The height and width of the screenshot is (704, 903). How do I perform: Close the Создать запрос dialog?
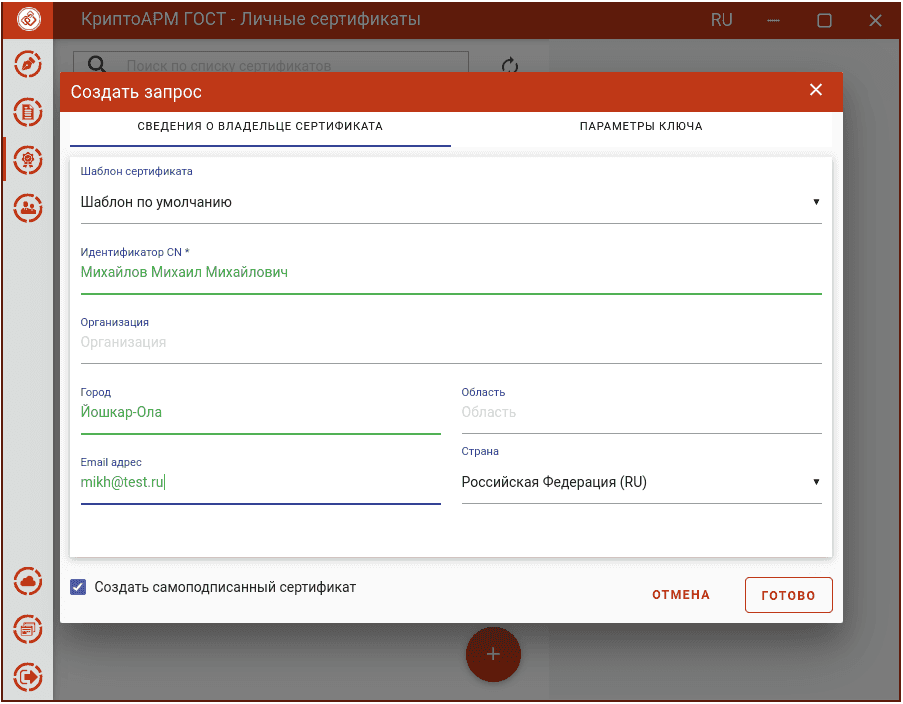pyautogui.click(x=815, y=90)
